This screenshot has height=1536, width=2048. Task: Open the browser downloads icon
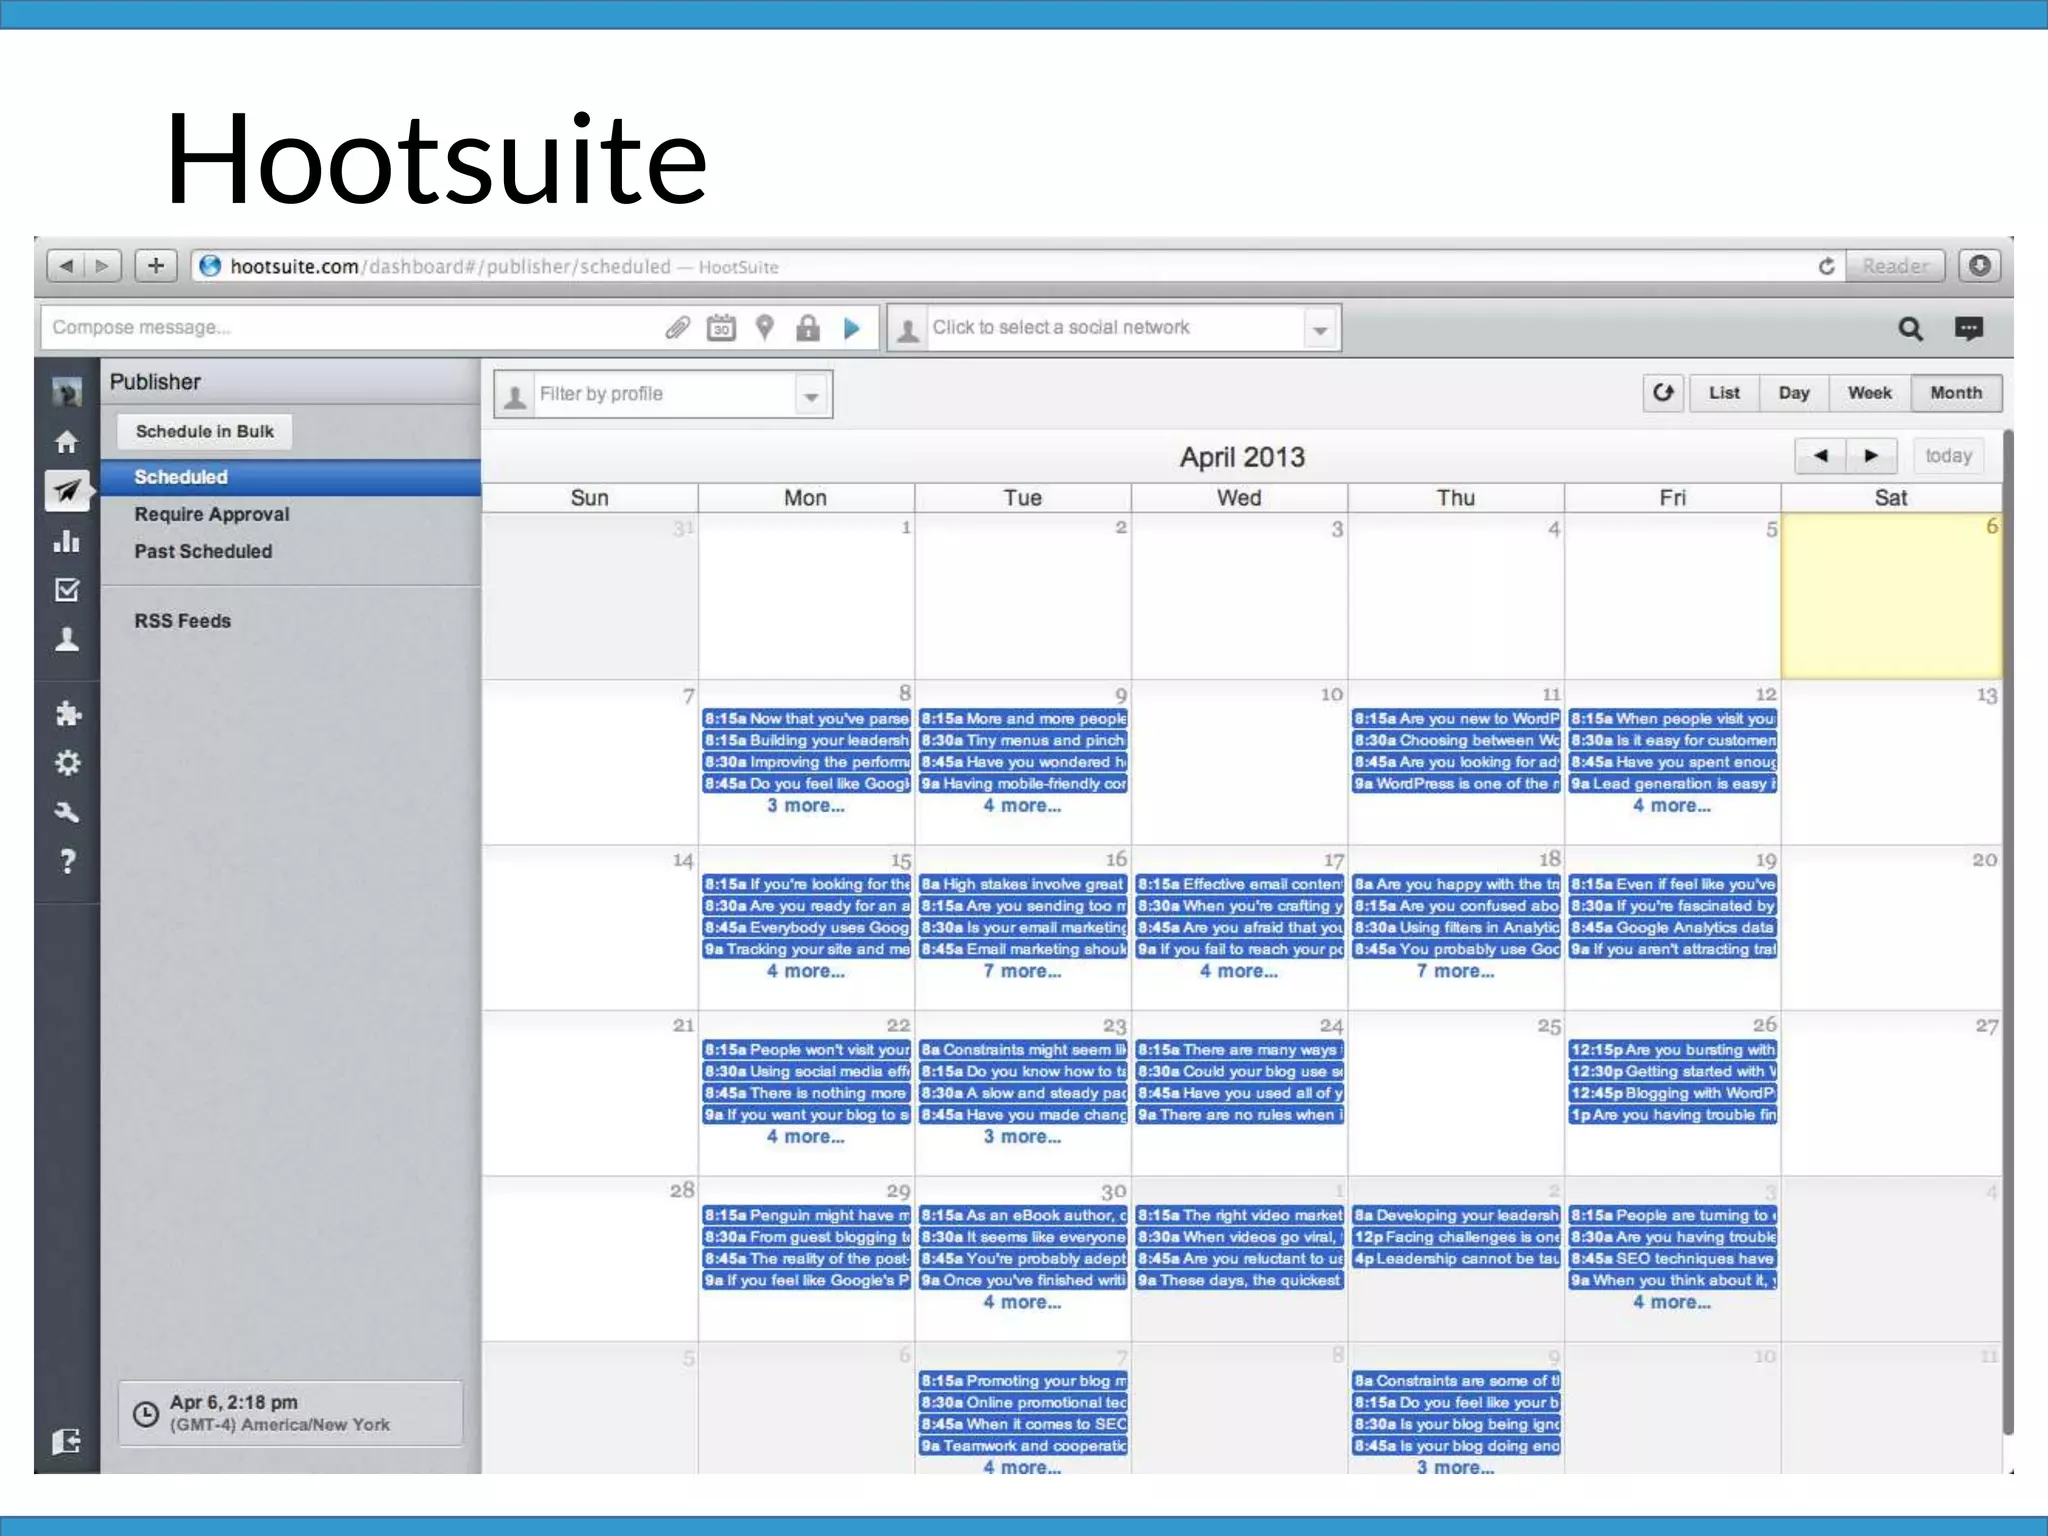click(1979, 266)
